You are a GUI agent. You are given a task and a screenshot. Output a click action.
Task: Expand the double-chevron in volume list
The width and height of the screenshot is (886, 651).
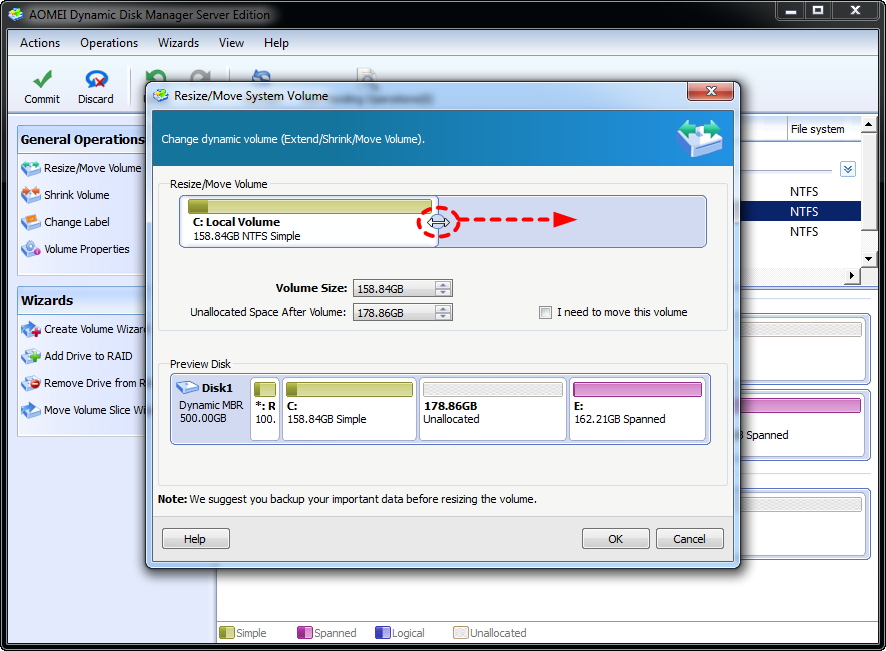(x=848, y=169)
